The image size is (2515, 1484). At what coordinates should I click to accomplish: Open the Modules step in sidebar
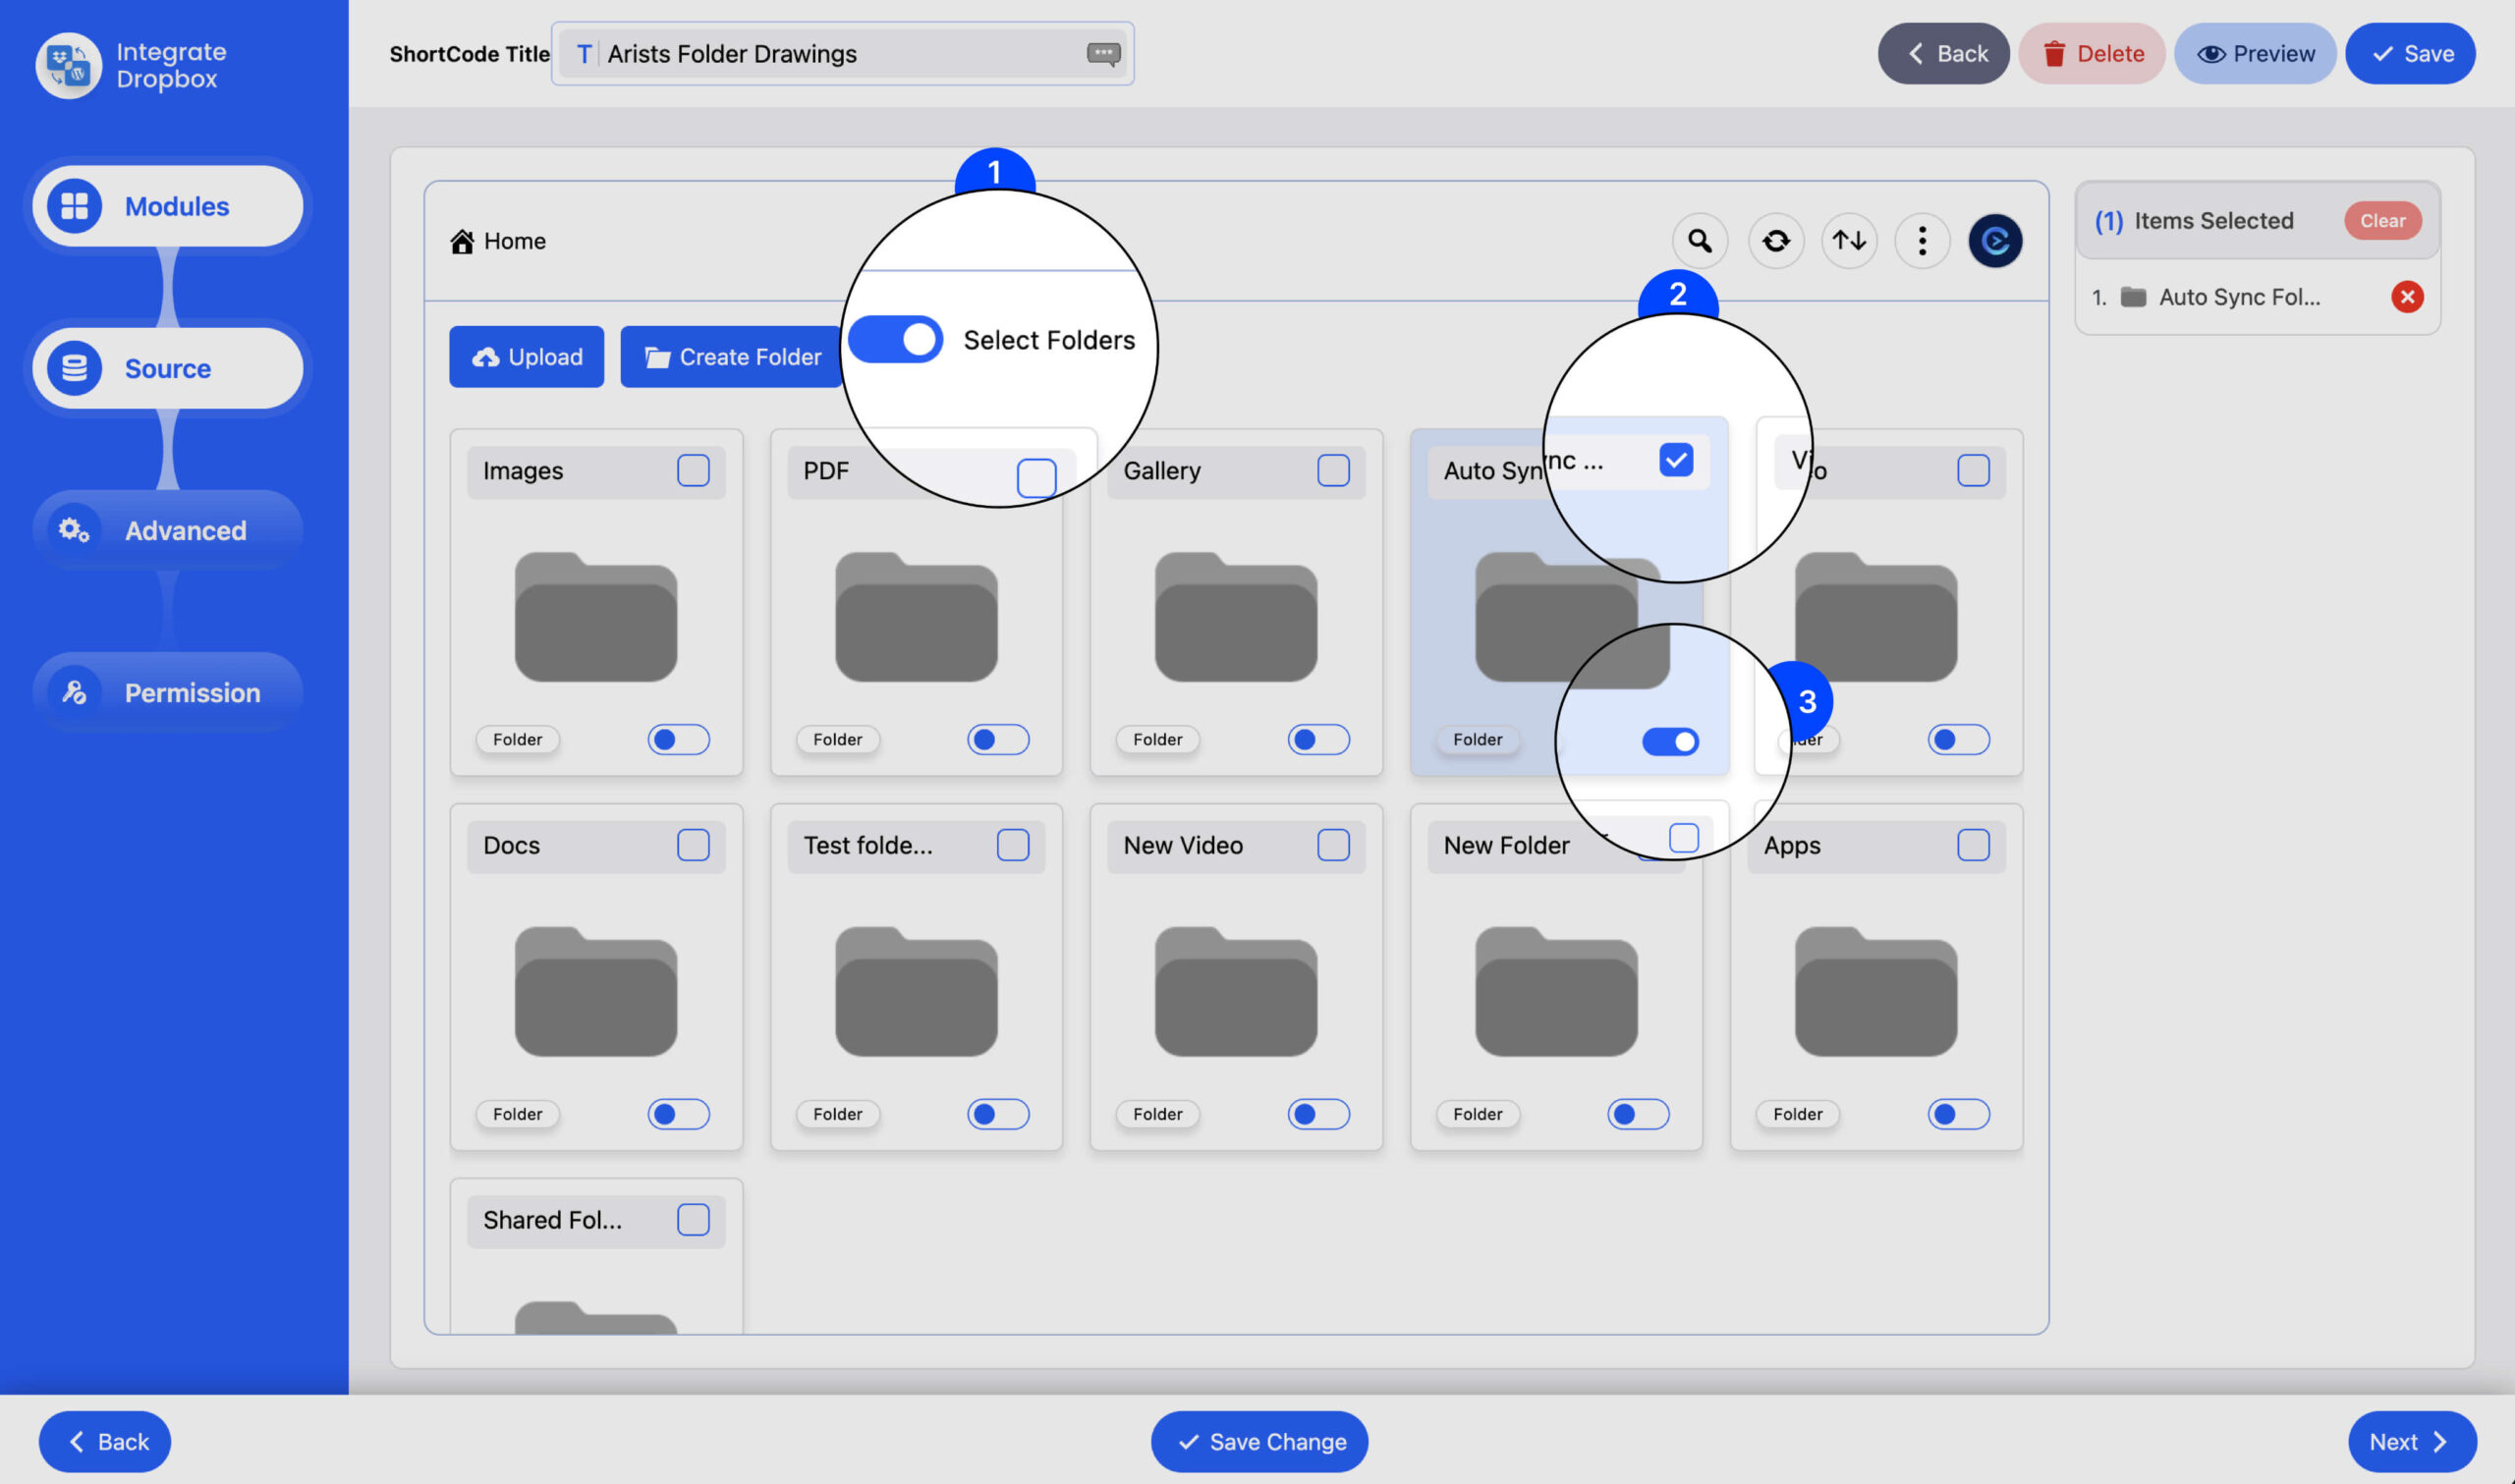[x=168, y=206]
